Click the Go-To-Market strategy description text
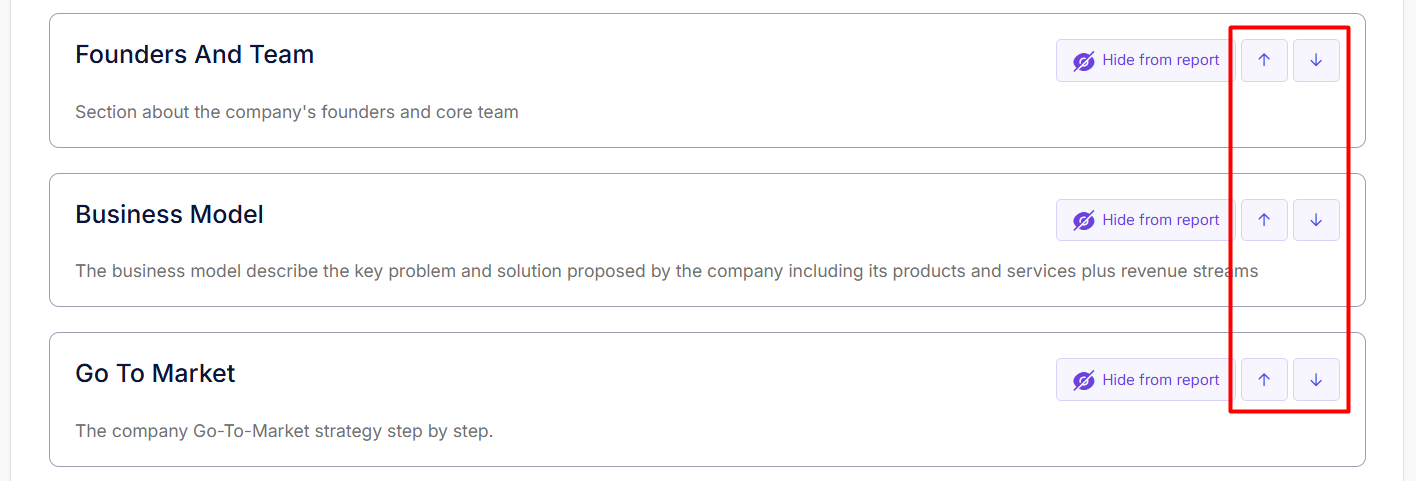This screenshot has height=481, width=1416. point(284,432)
